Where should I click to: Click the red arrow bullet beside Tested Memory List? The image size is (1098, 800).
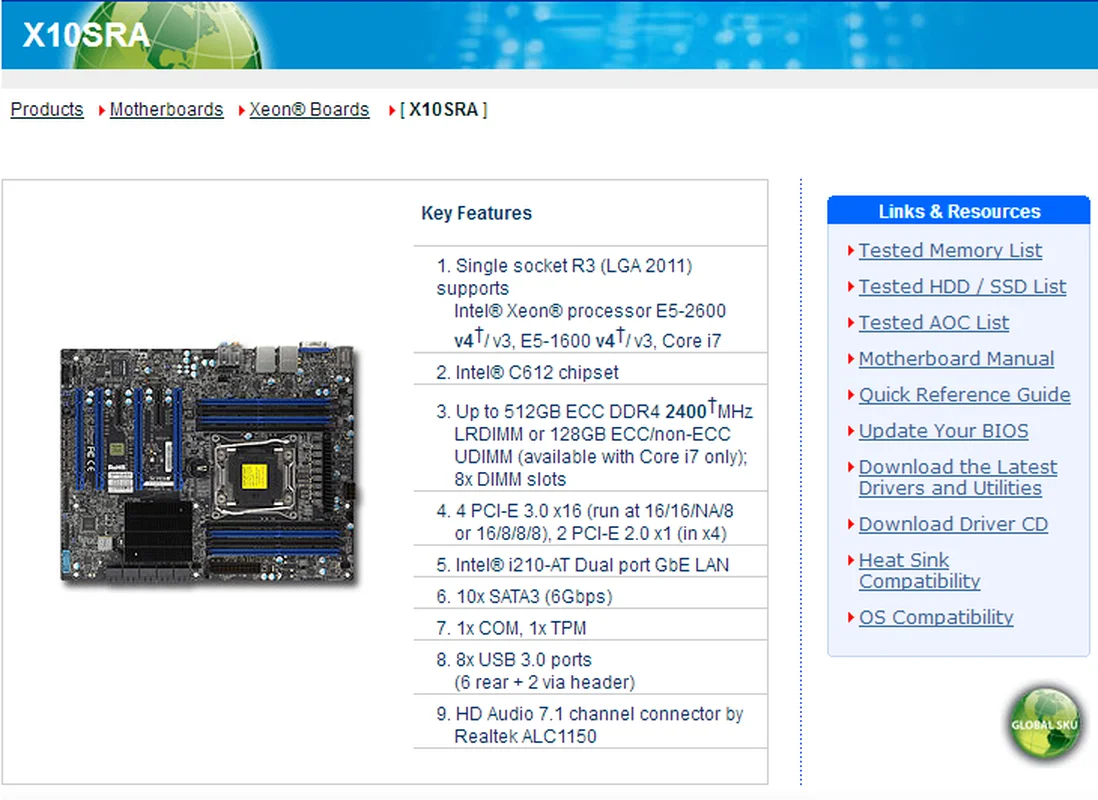[851, 250]
